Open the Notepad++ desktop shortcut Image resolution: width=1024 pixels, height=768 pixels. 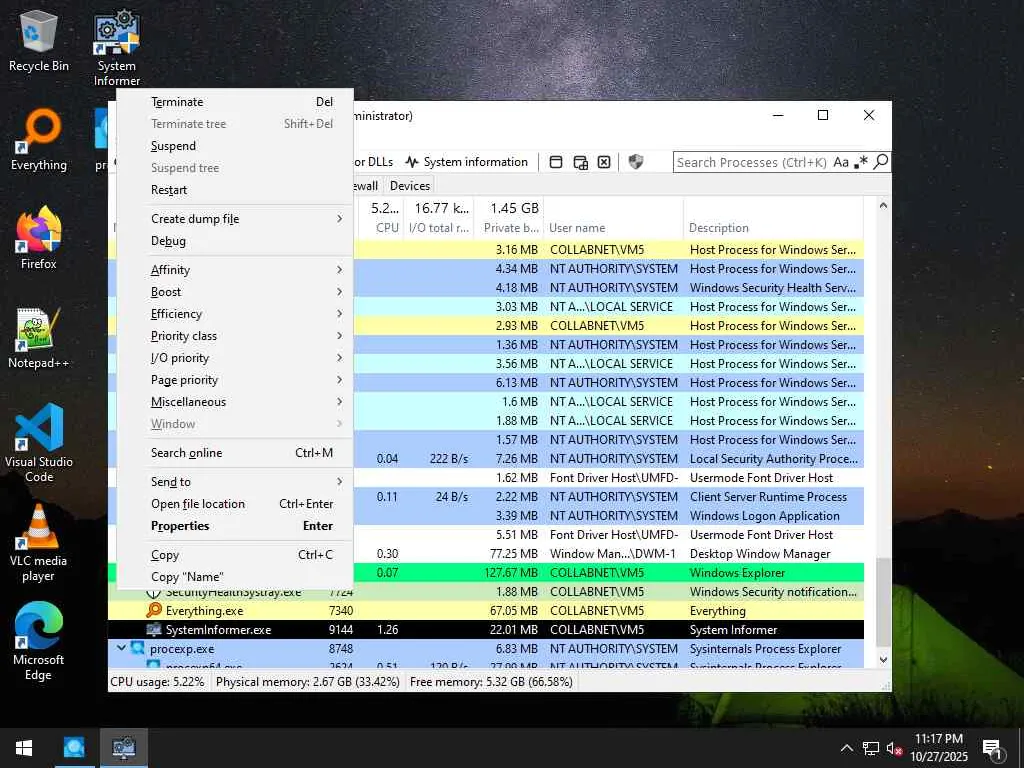(39, 338)
